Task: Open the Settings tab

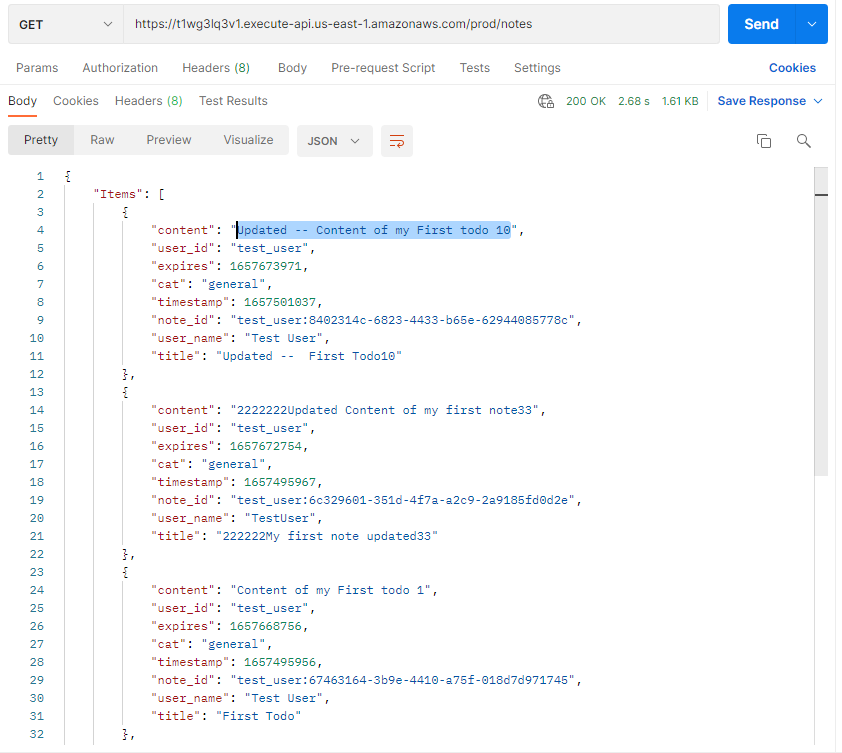Action: pyautogui.click(x=537, y=68)
